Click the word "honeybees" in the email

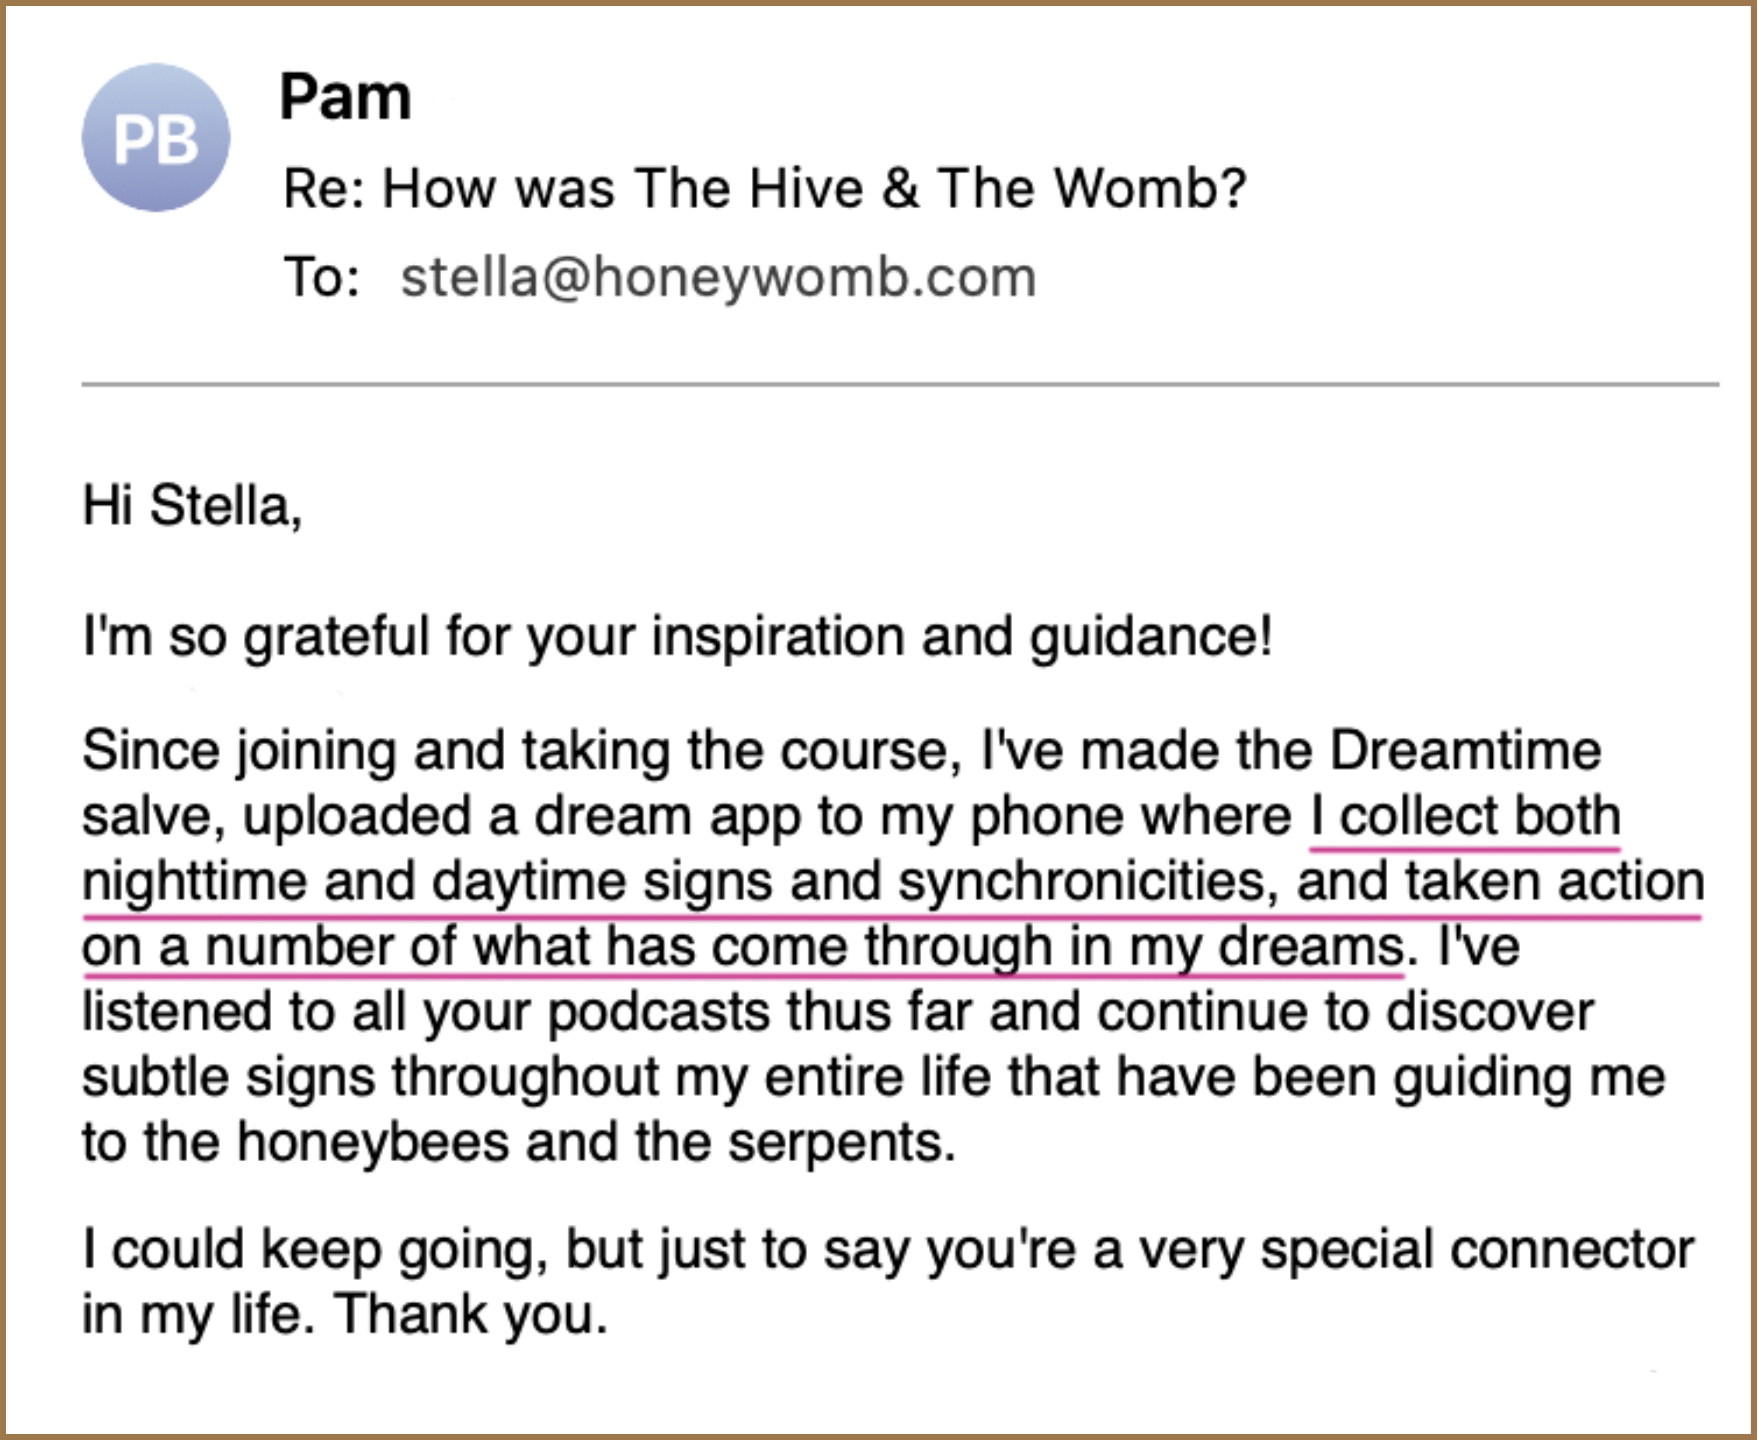coord(372,1142)
